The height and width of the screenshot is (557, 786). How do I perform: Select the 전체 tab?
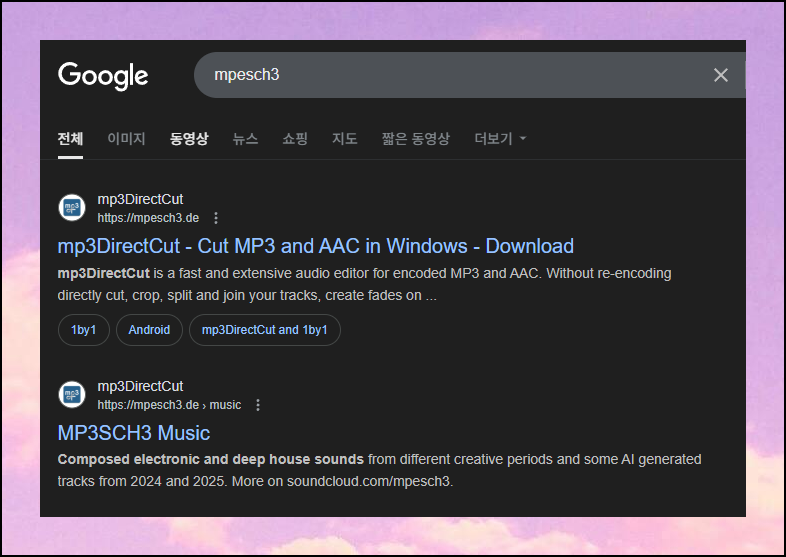(70, 138)
